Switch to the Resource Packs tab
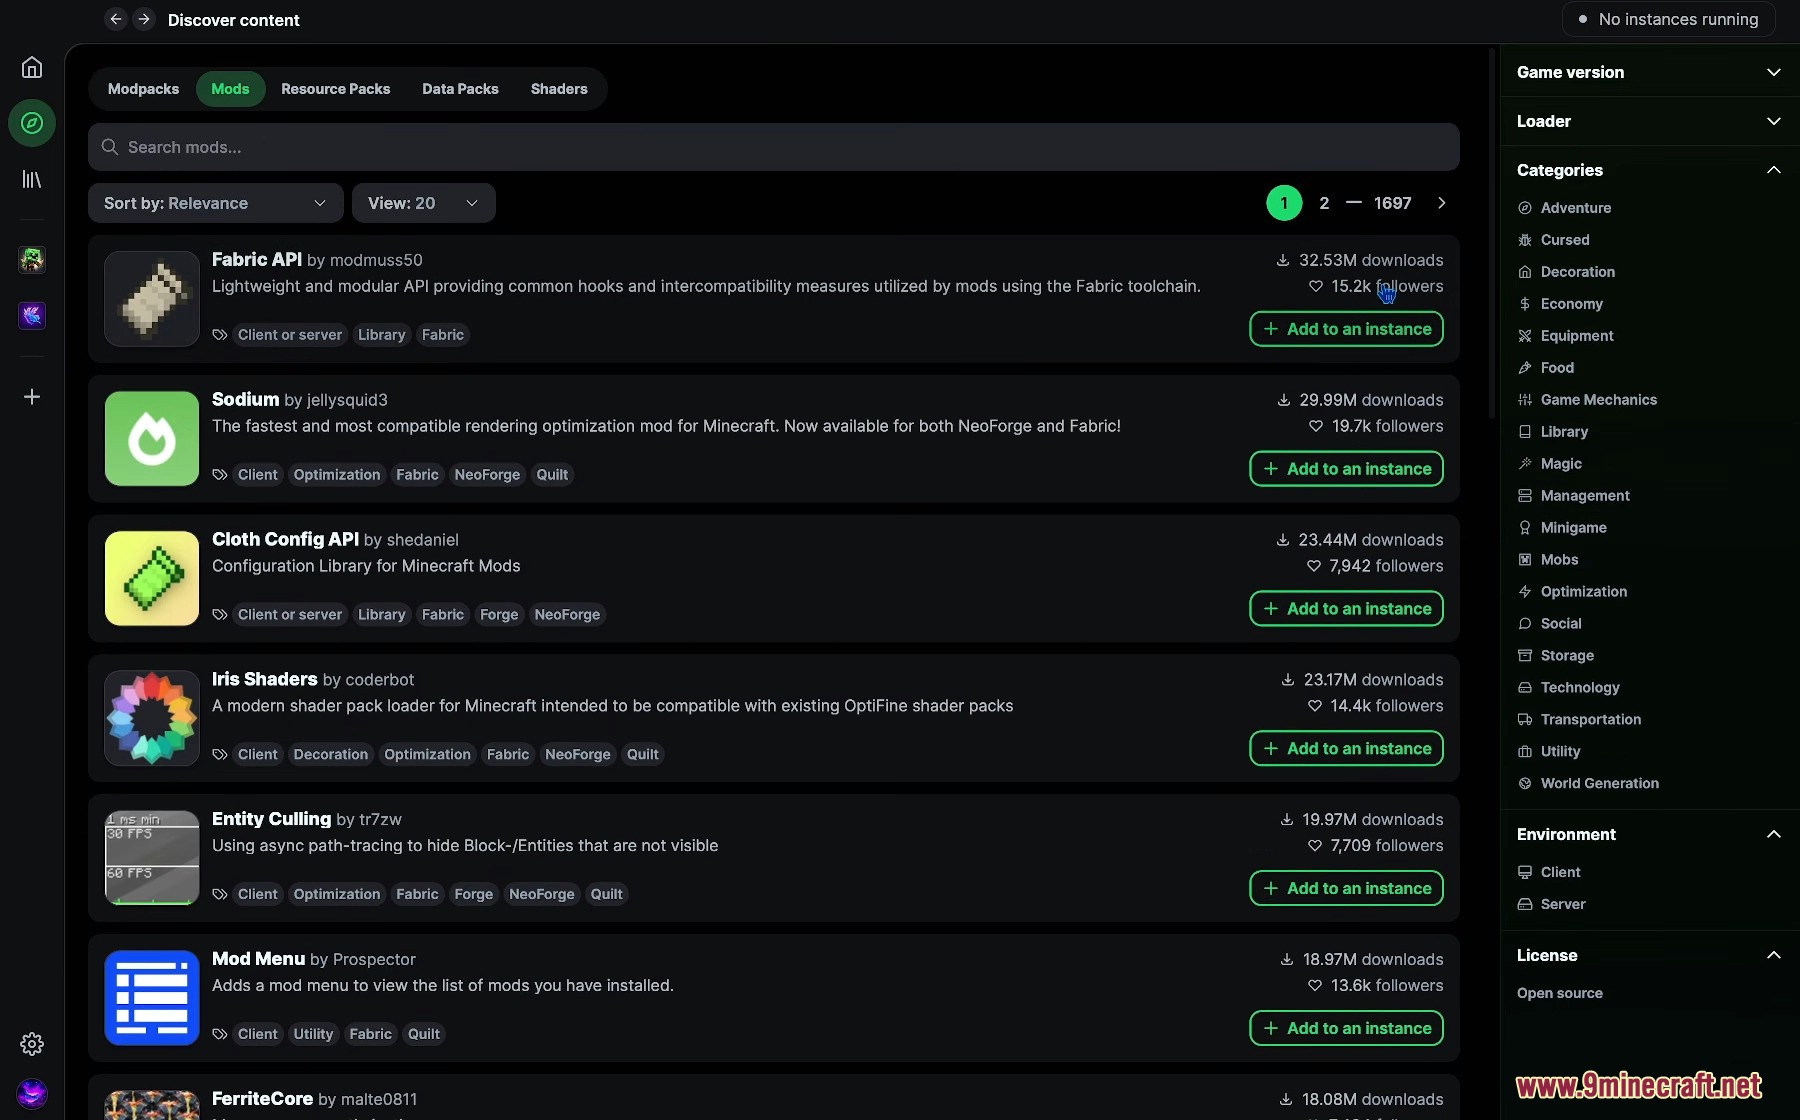1800x1120 pixels. click(335, 89)
